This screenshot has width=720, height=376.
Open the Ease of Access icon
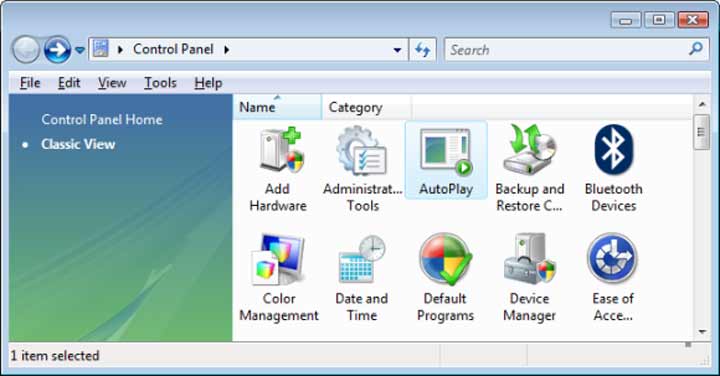tap(613, 277)
